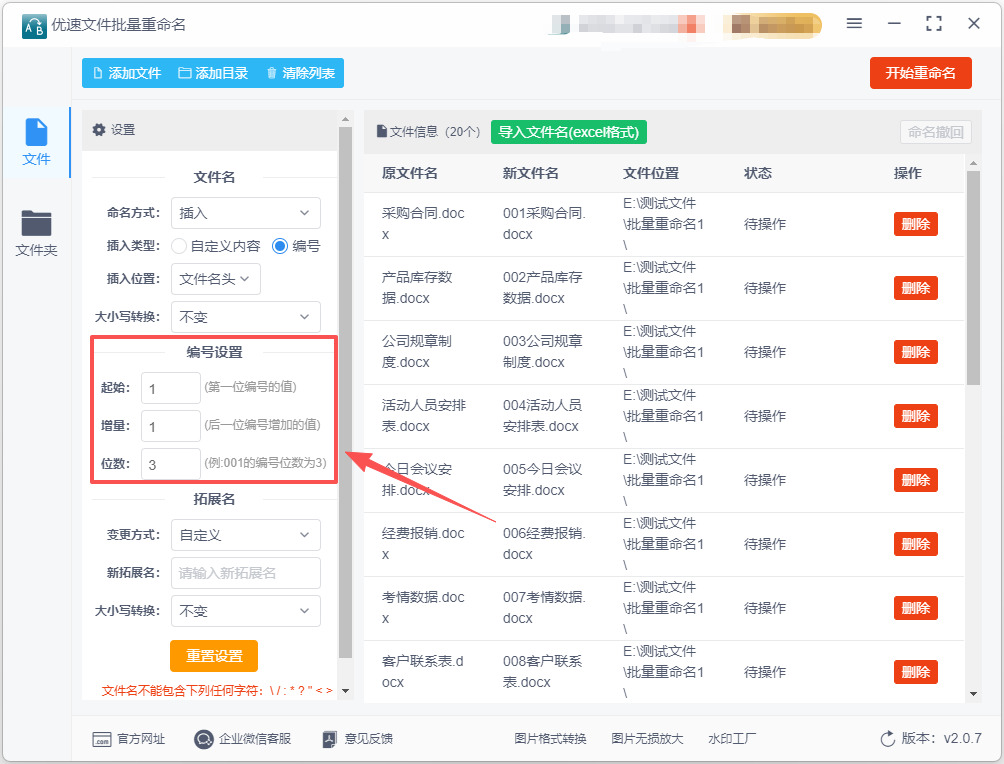Click the orange 重置设置 button
This screenshot has height=764, width=1004.
(x=214, y=656)
